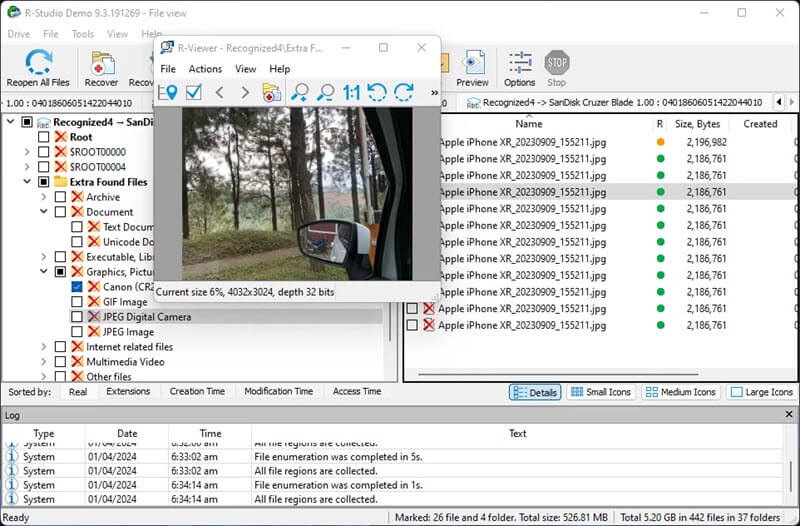Collapse the Recognized4 root node
The height and width of the screenshot is (526, 800).
[10, 122]
